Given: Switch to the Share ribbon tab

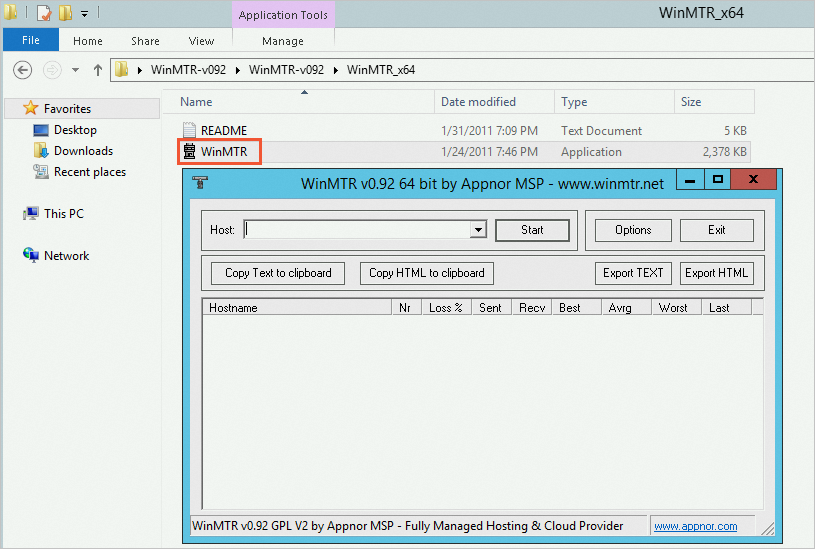Looking at the screenshot, I should (x=145, y=41).
